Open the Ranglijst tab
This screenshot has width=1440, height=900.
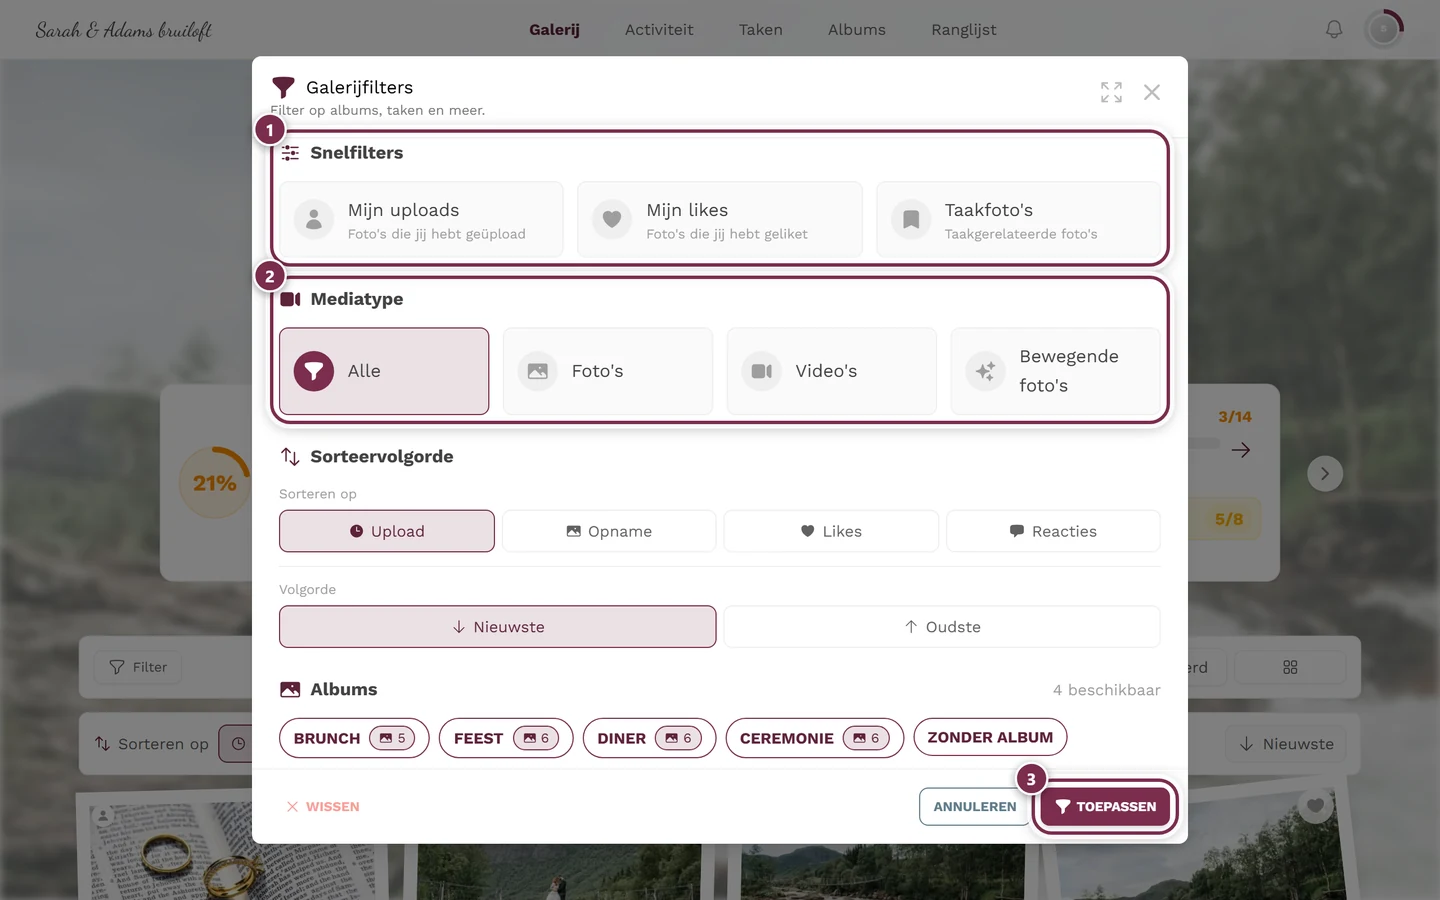pyautogui.click(x=964, y=30)
